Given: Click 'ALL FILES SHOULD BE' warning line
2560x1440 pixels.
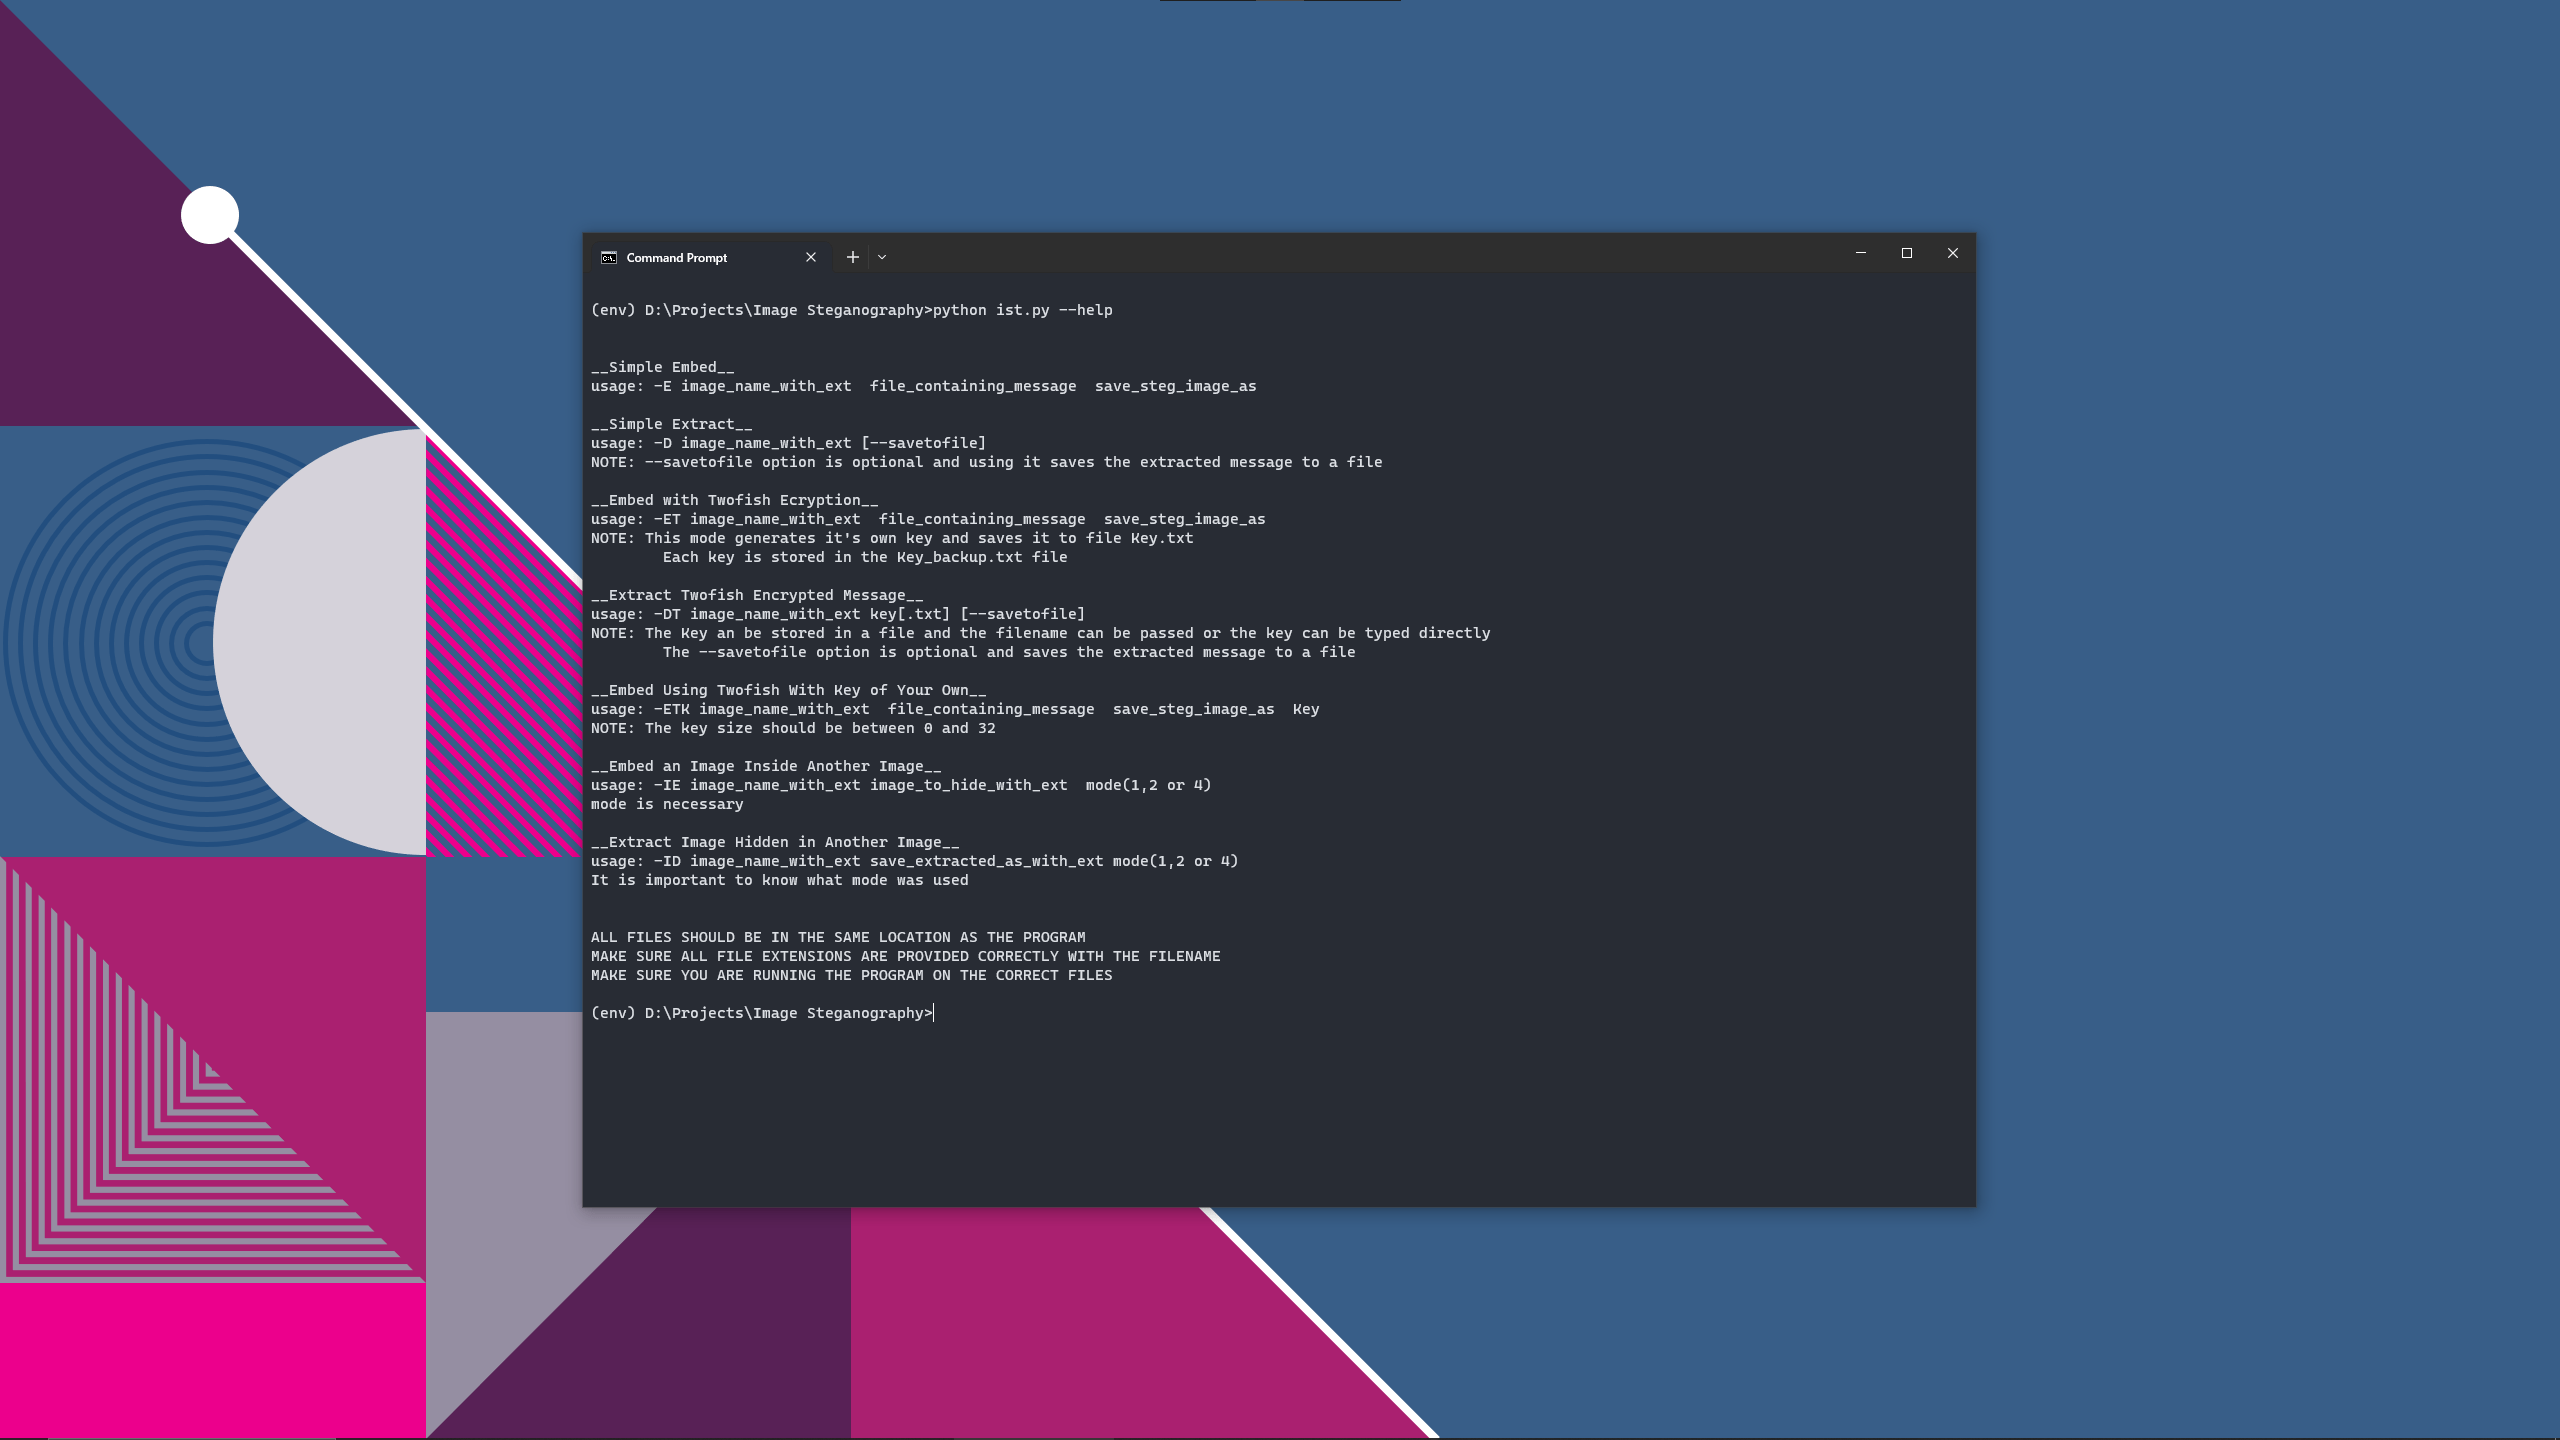Looking at the screenshot, I should [x=837, y=937].
